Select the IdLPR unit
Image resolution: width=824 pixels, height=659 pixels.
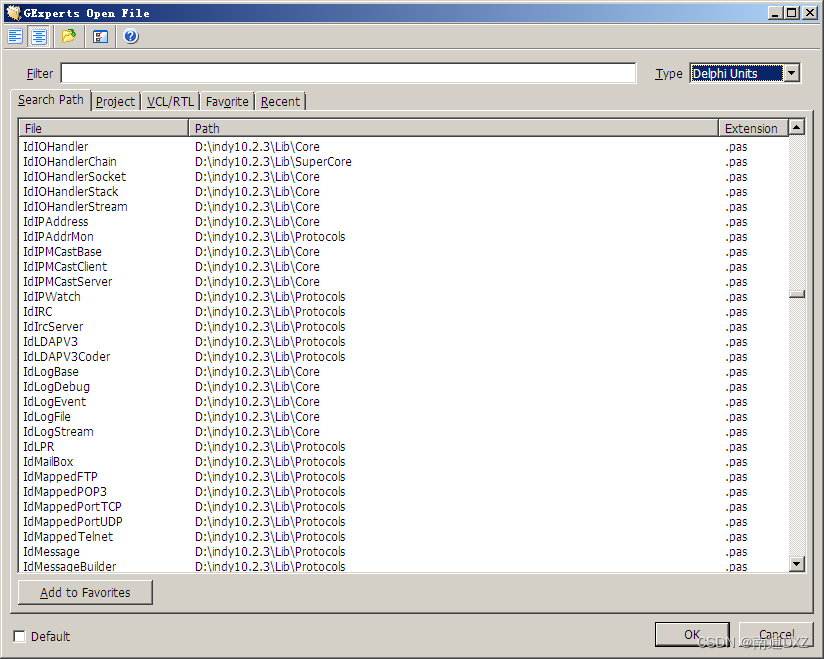(x=404, y=447)
